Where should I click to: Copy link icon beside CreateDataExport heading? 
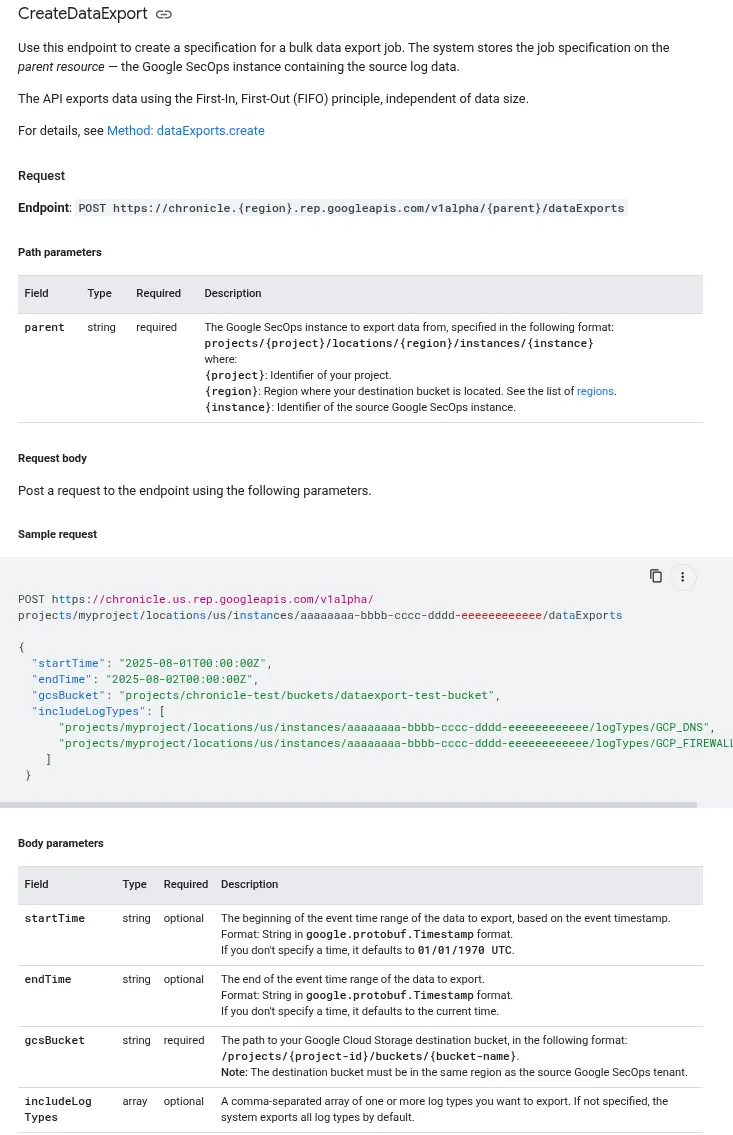coord(164,14)
